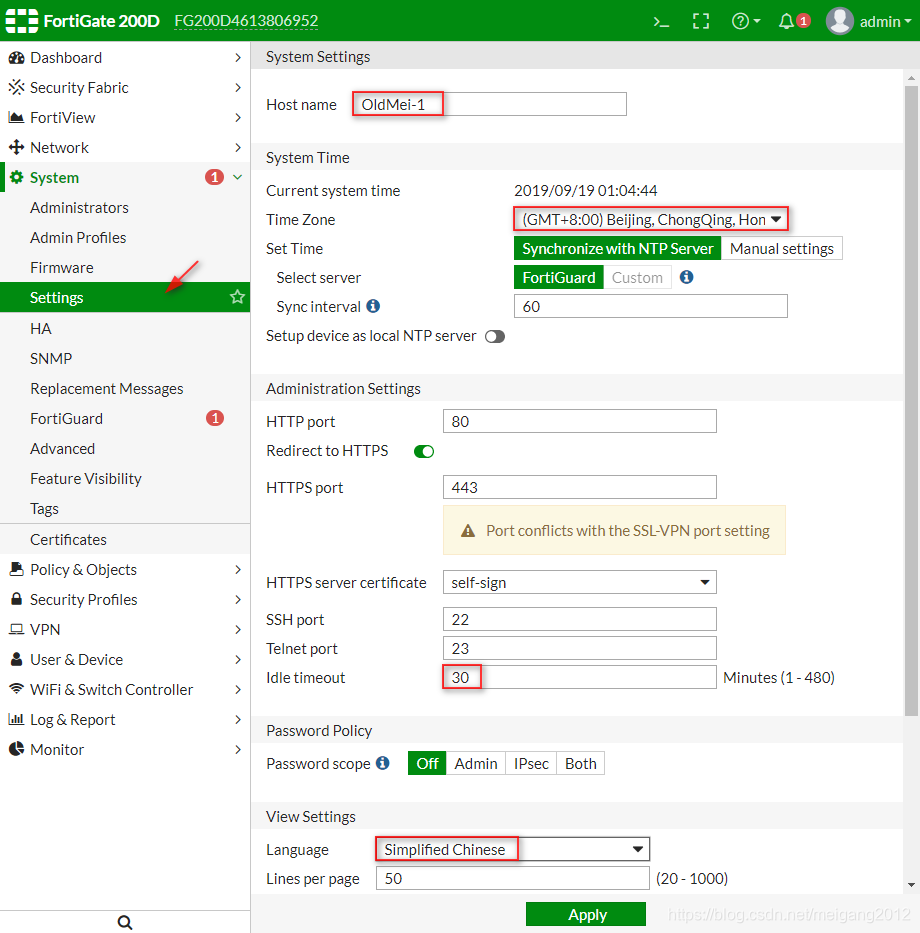Set password scope to Both

(x=580, y=763)
